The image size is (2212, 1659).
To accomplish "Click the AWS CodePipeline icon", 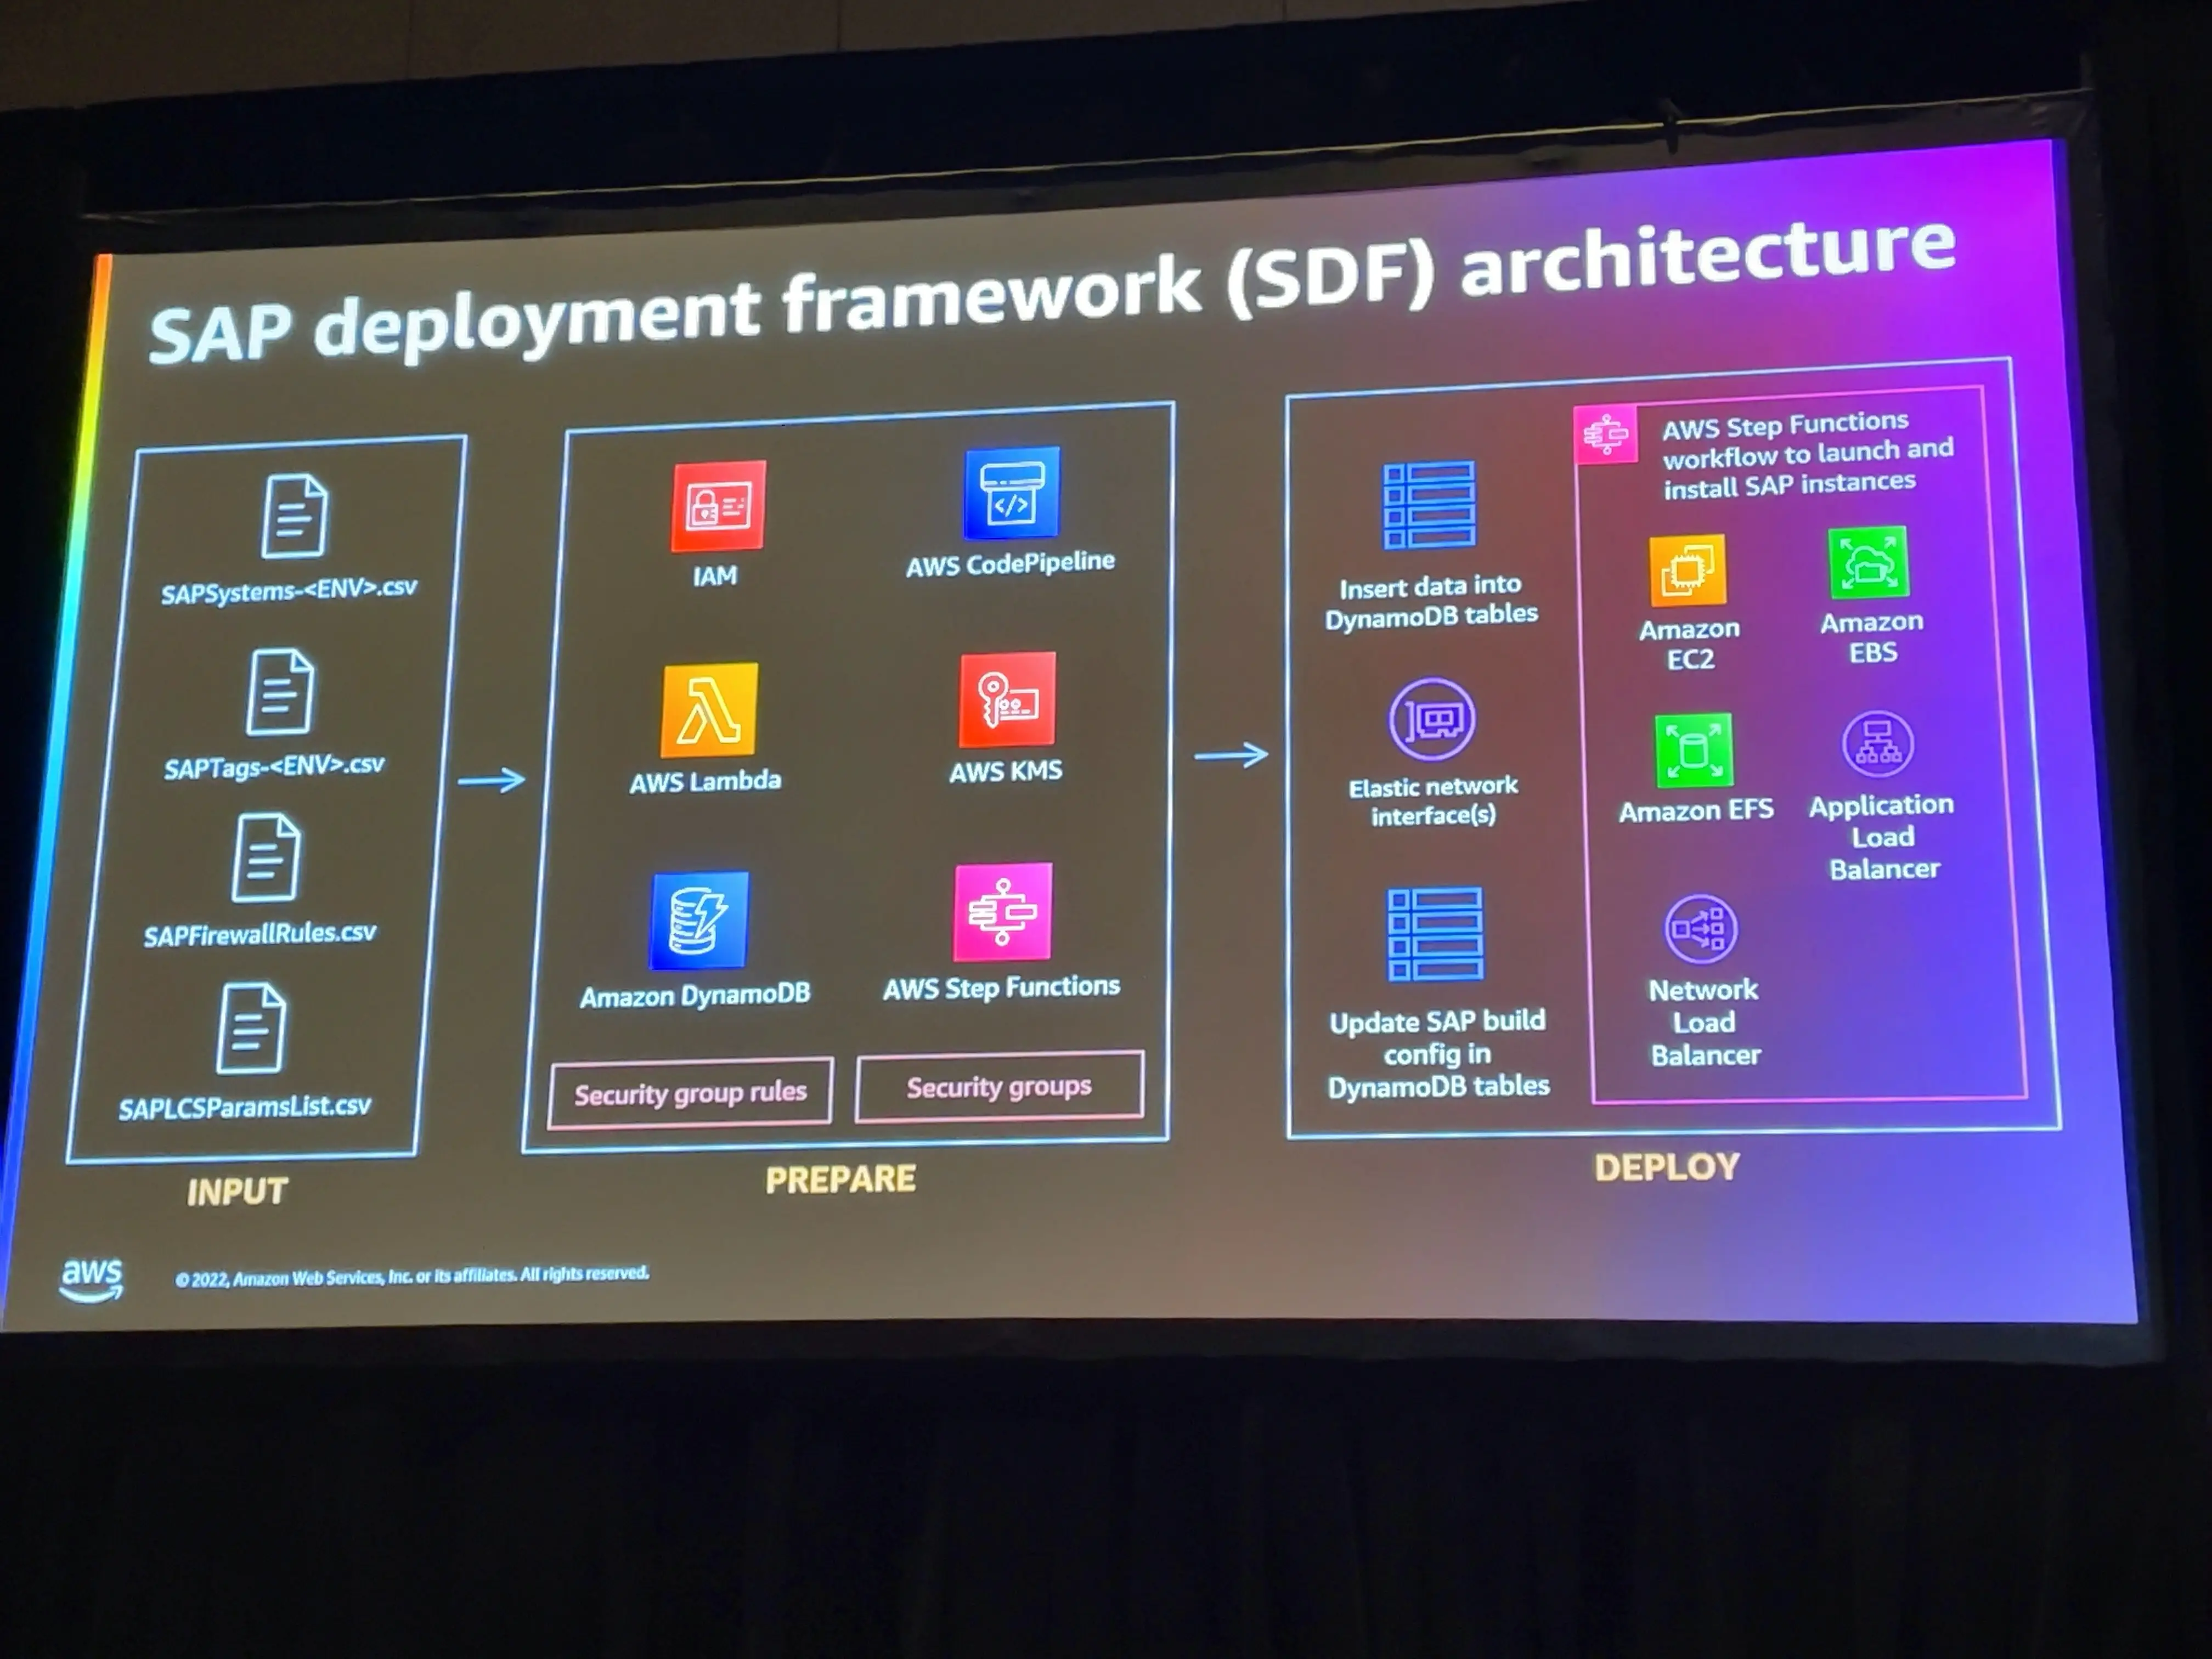I will [1011, 492].
